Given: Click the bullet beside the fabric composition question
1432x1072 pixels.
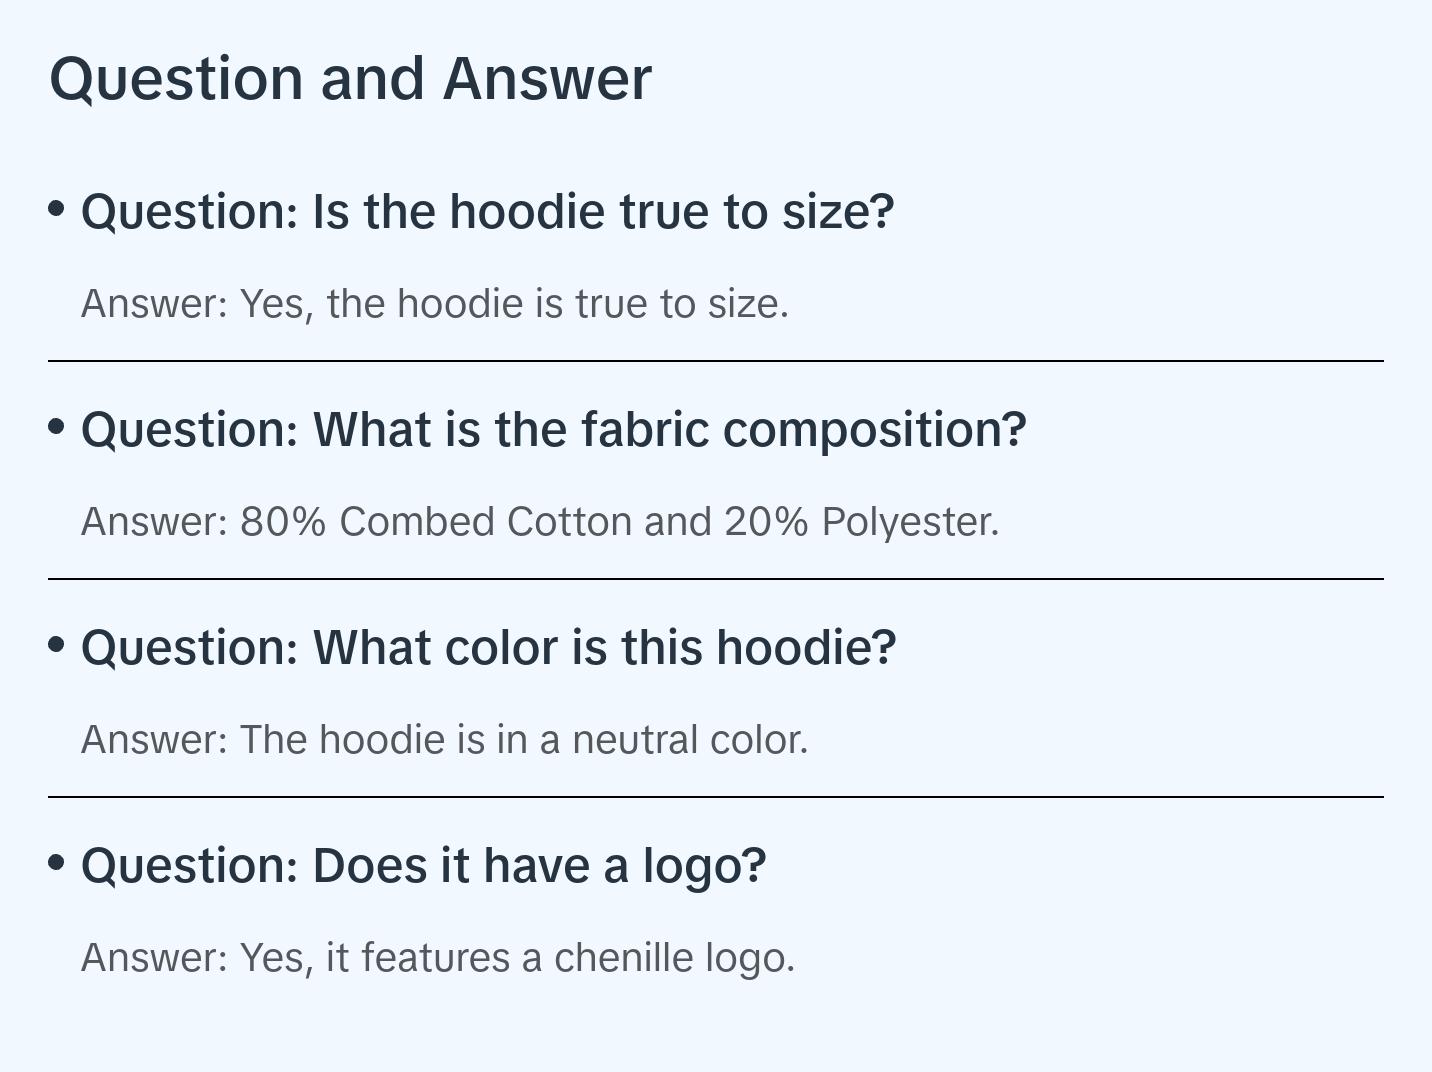Looking at the screenshot, I should [x=57, y=427].
